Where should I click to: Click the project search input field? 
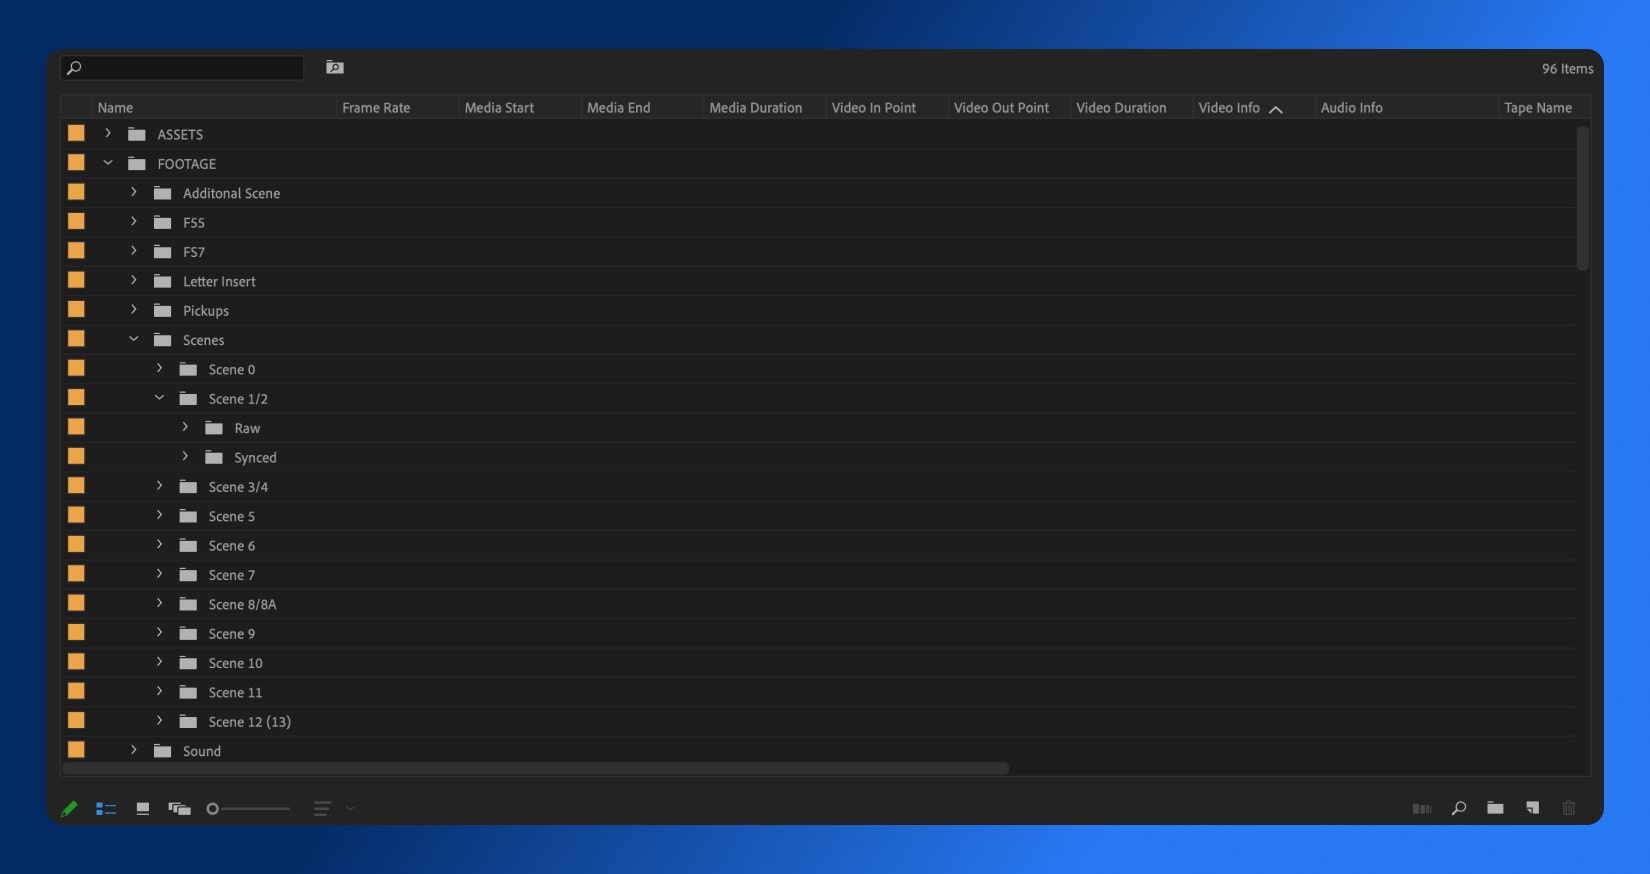[182, 67]
